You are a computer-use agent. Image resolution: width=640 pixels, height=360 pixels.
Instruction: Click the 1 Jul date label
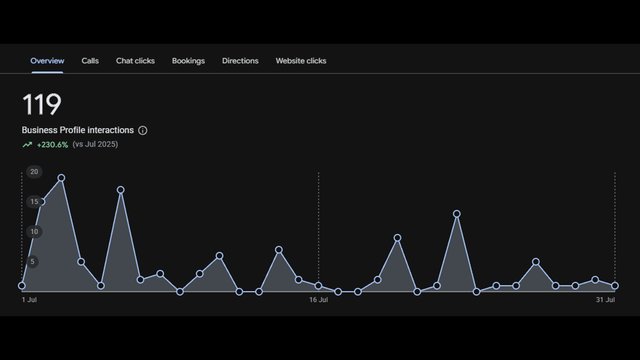tap(29, 300)
